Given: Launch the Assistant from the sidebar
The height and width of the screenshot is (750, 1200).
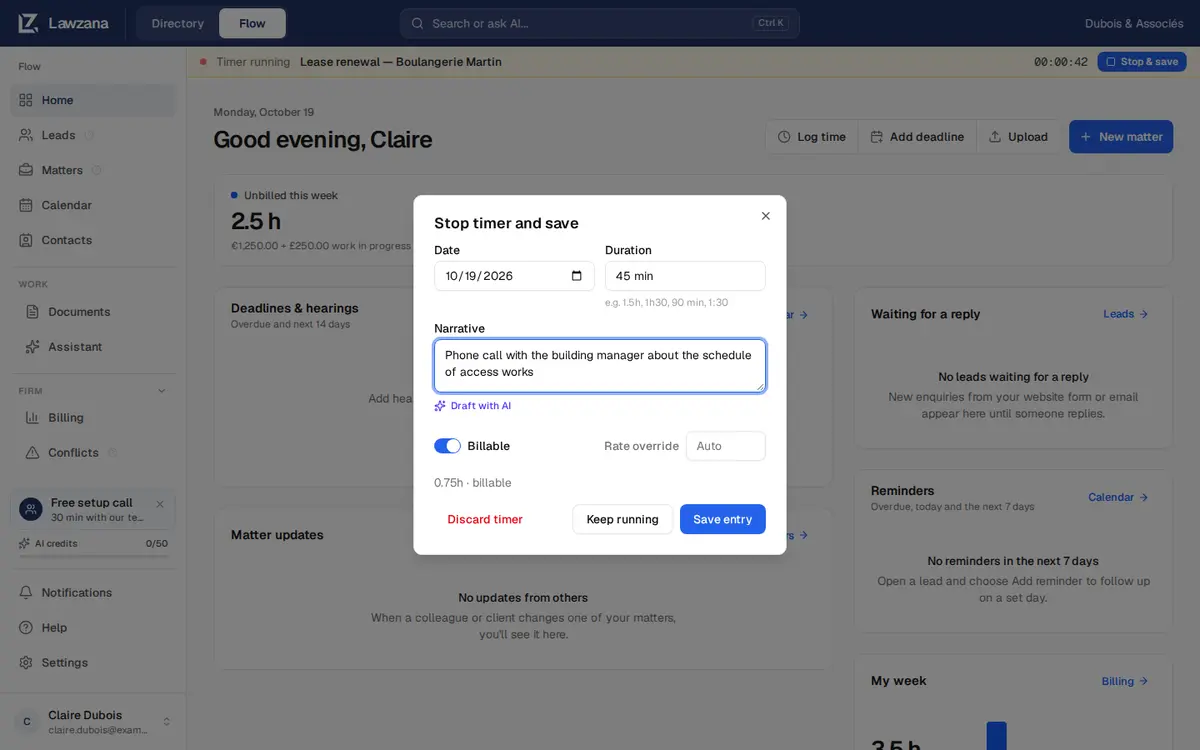Looking at the screenshot, I should pos(93,347).
